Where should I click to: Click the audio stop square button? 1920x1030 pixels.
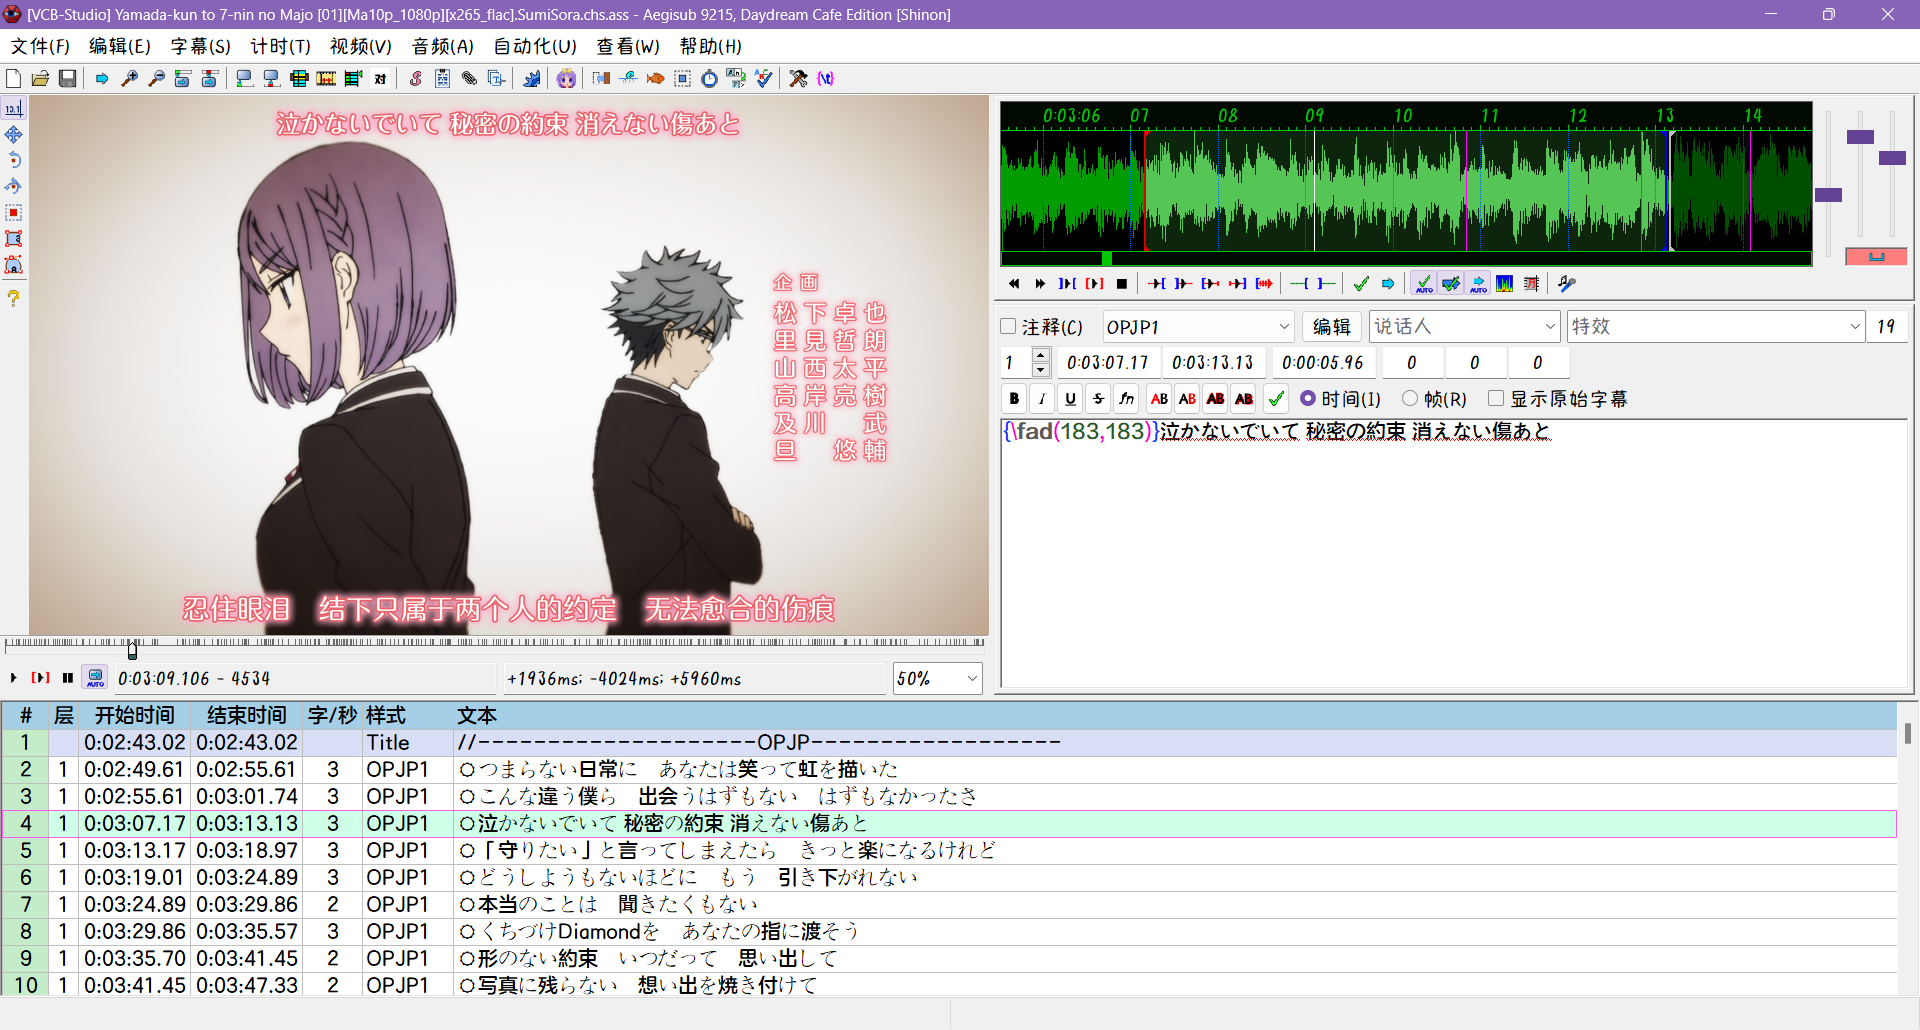(1122, 284)
